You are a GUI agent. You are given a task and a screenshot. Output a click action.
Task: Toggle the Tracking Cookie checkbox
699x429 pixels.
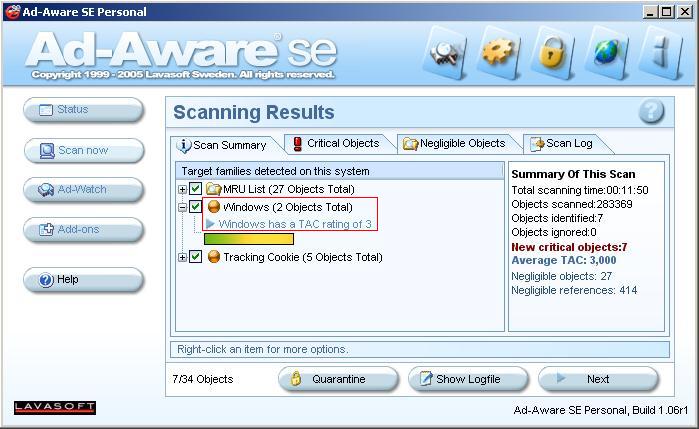tap(195, 256)
